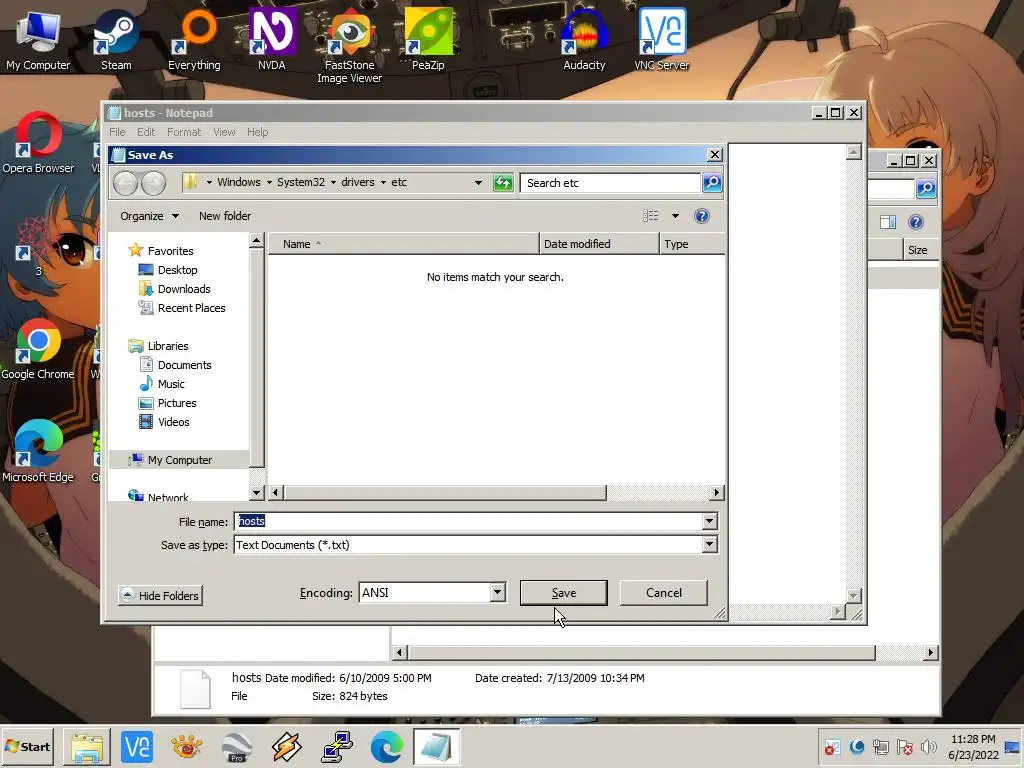Image resolution: width=1024 pixels, height=768 pixels.
Task: Click the VNC taskbar icon
Action: 136,746
